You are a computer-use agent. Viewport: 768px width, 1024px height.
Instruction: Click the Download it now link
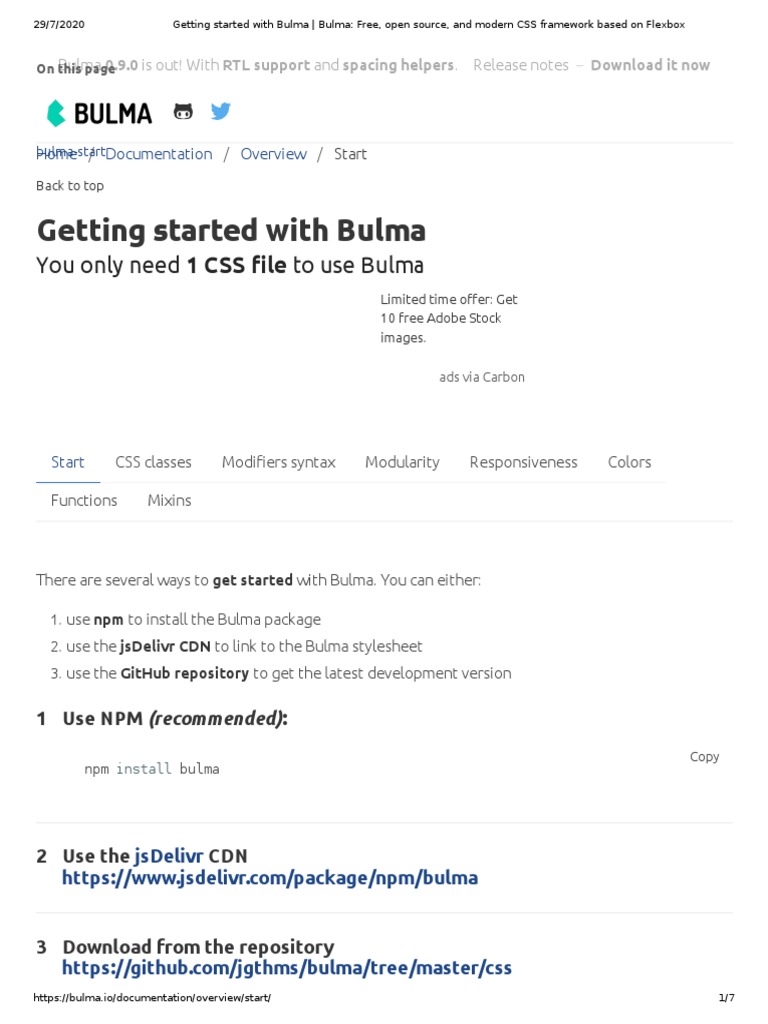pos(650,65)
